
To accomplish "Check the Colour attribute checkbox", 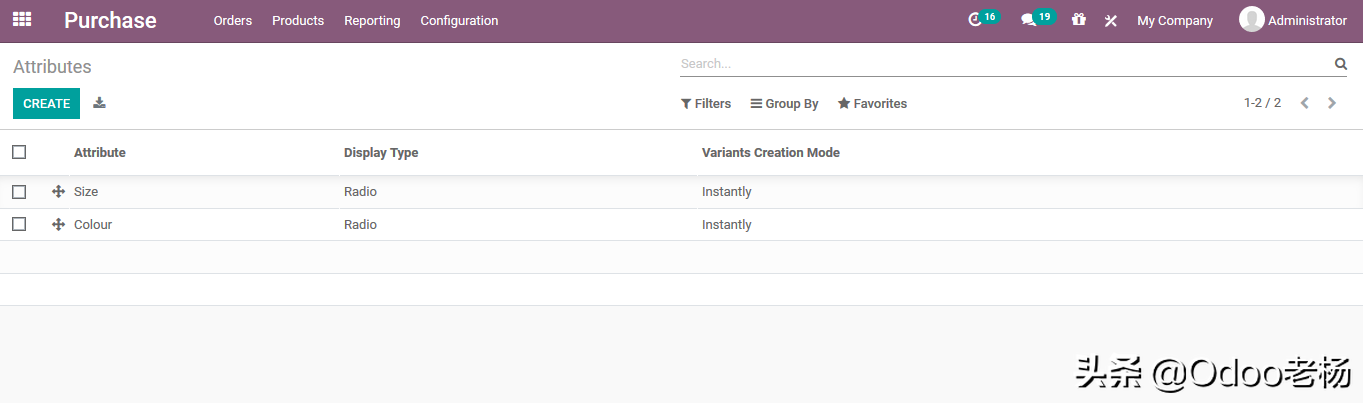I will (19, 225).
